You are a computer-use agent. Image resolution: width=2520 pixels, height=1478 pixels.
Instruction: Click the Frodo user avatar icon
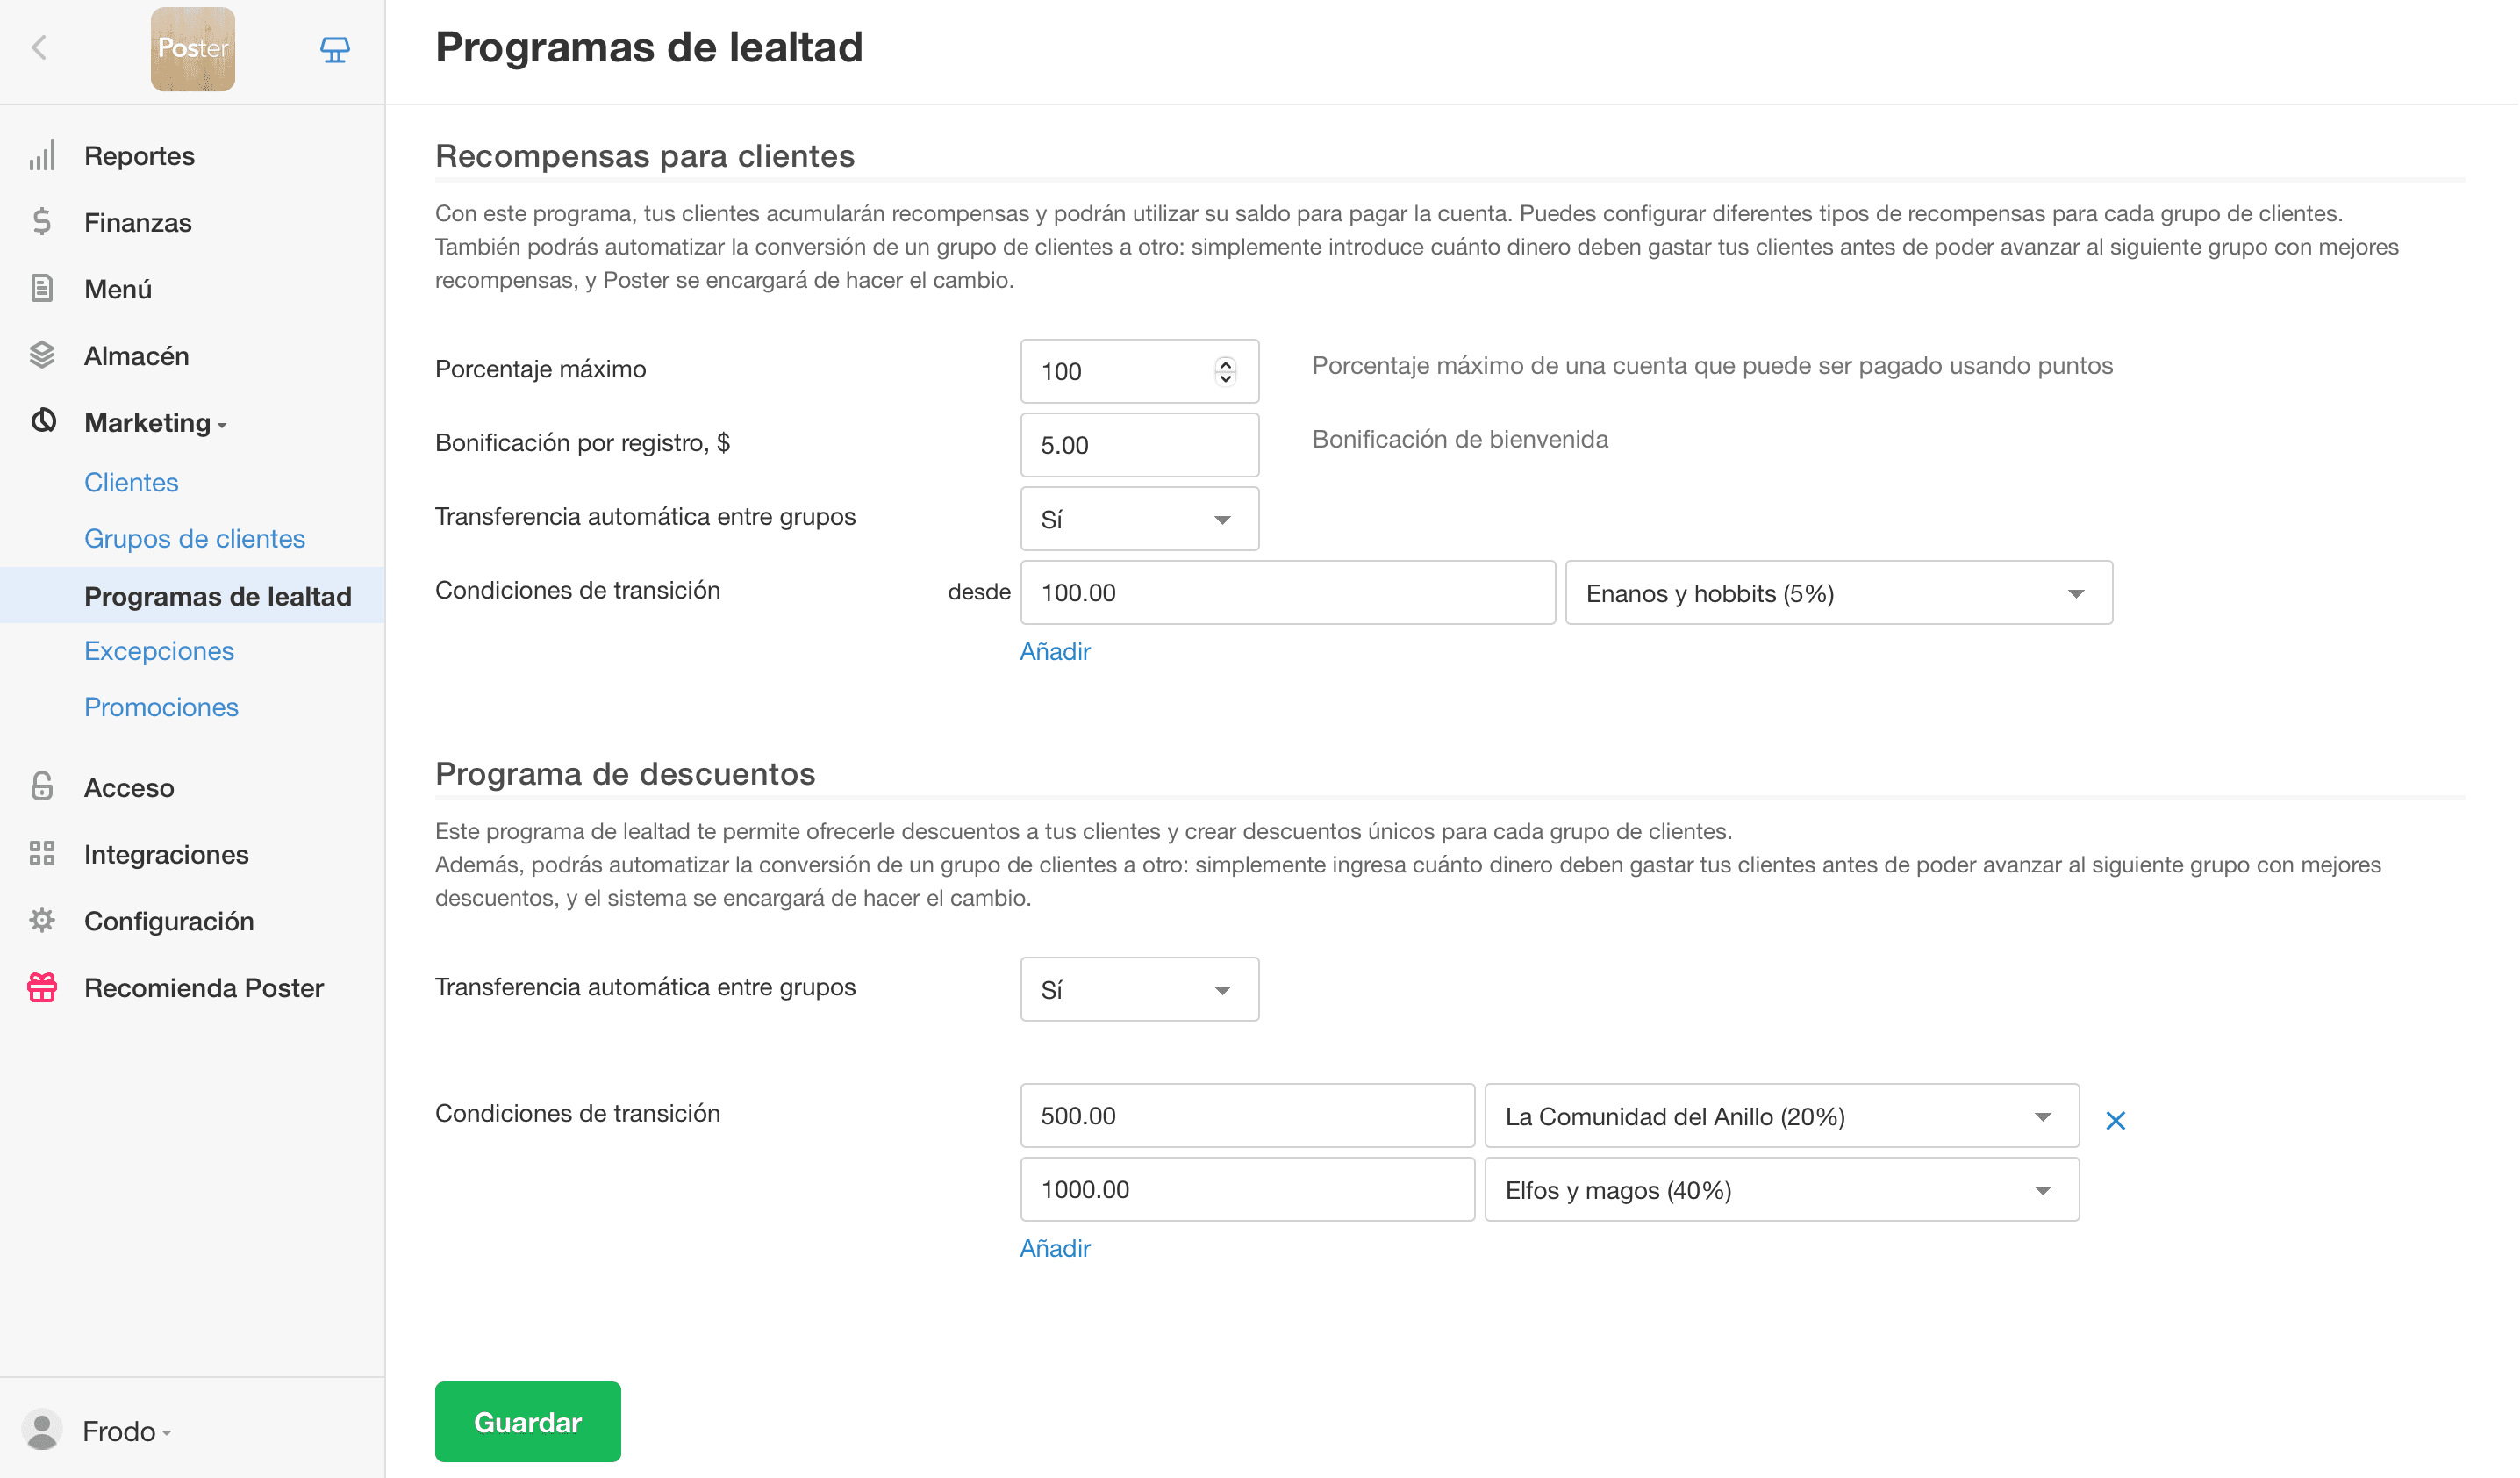(42, 1430)
